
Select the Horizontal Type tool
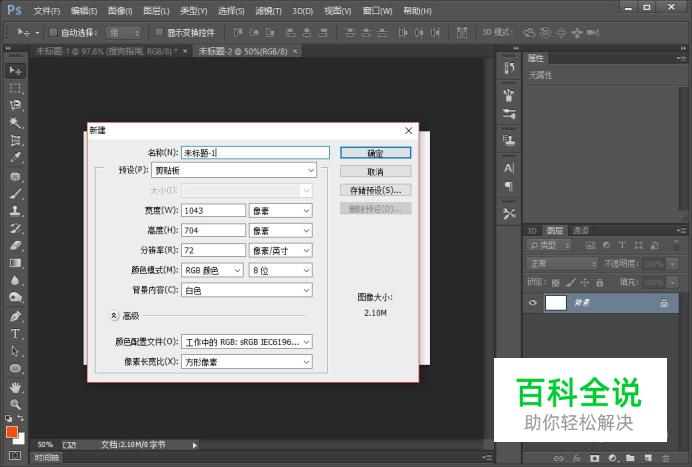[15, 334]
